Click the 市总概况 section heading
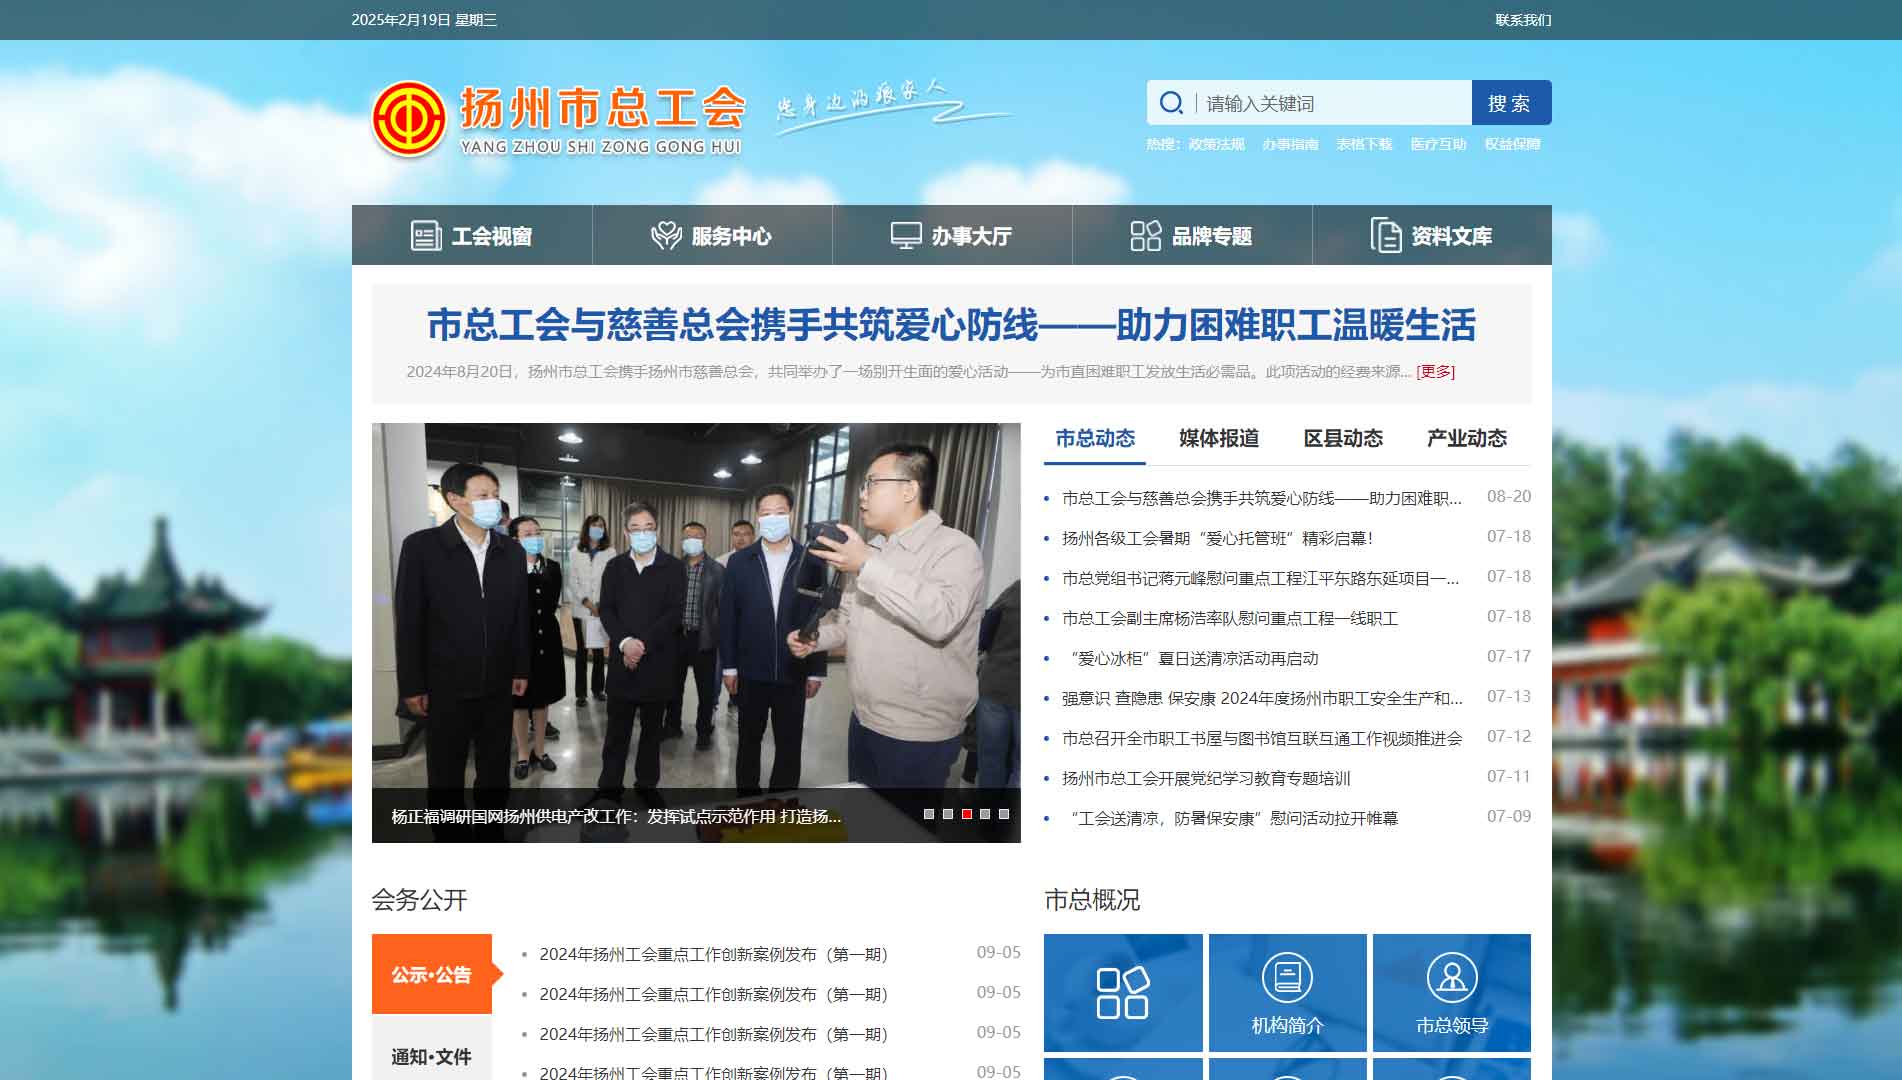 click(x=1092, y=900)
